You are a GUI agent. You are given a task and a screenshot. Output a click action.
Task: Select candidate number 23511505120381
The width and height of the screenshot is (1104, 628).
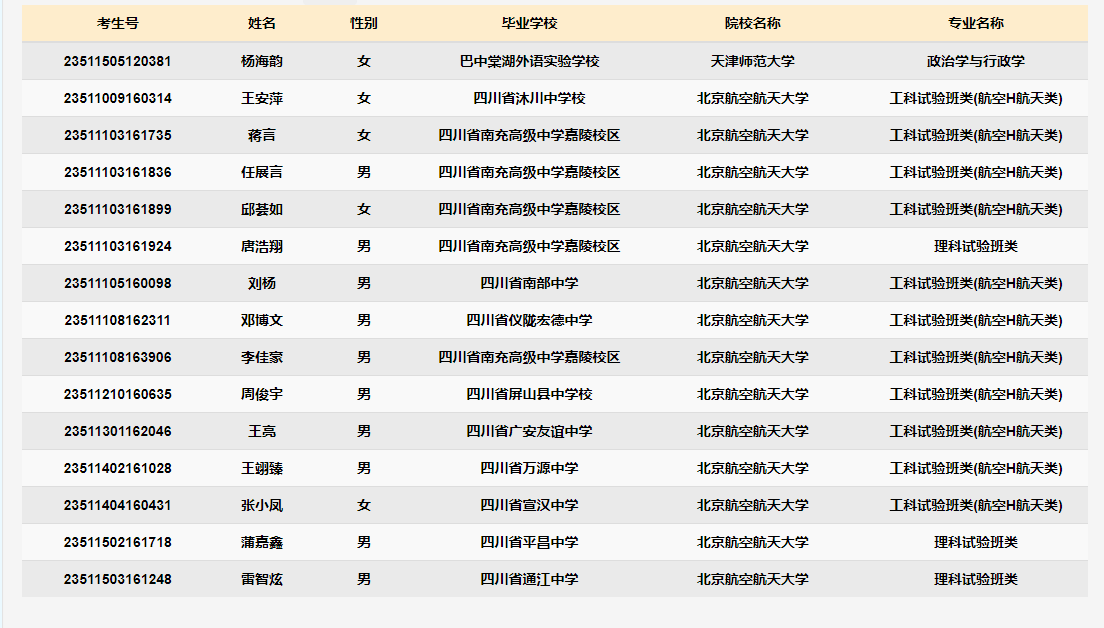118,61
